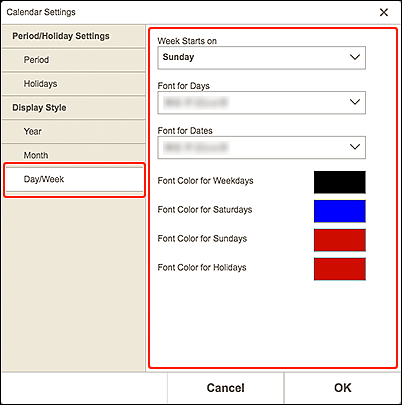Open the Font Color for Sundays swatch
The height and width of the screenshot is (405, 402).
pyautogui.click(x=340, y=240)
